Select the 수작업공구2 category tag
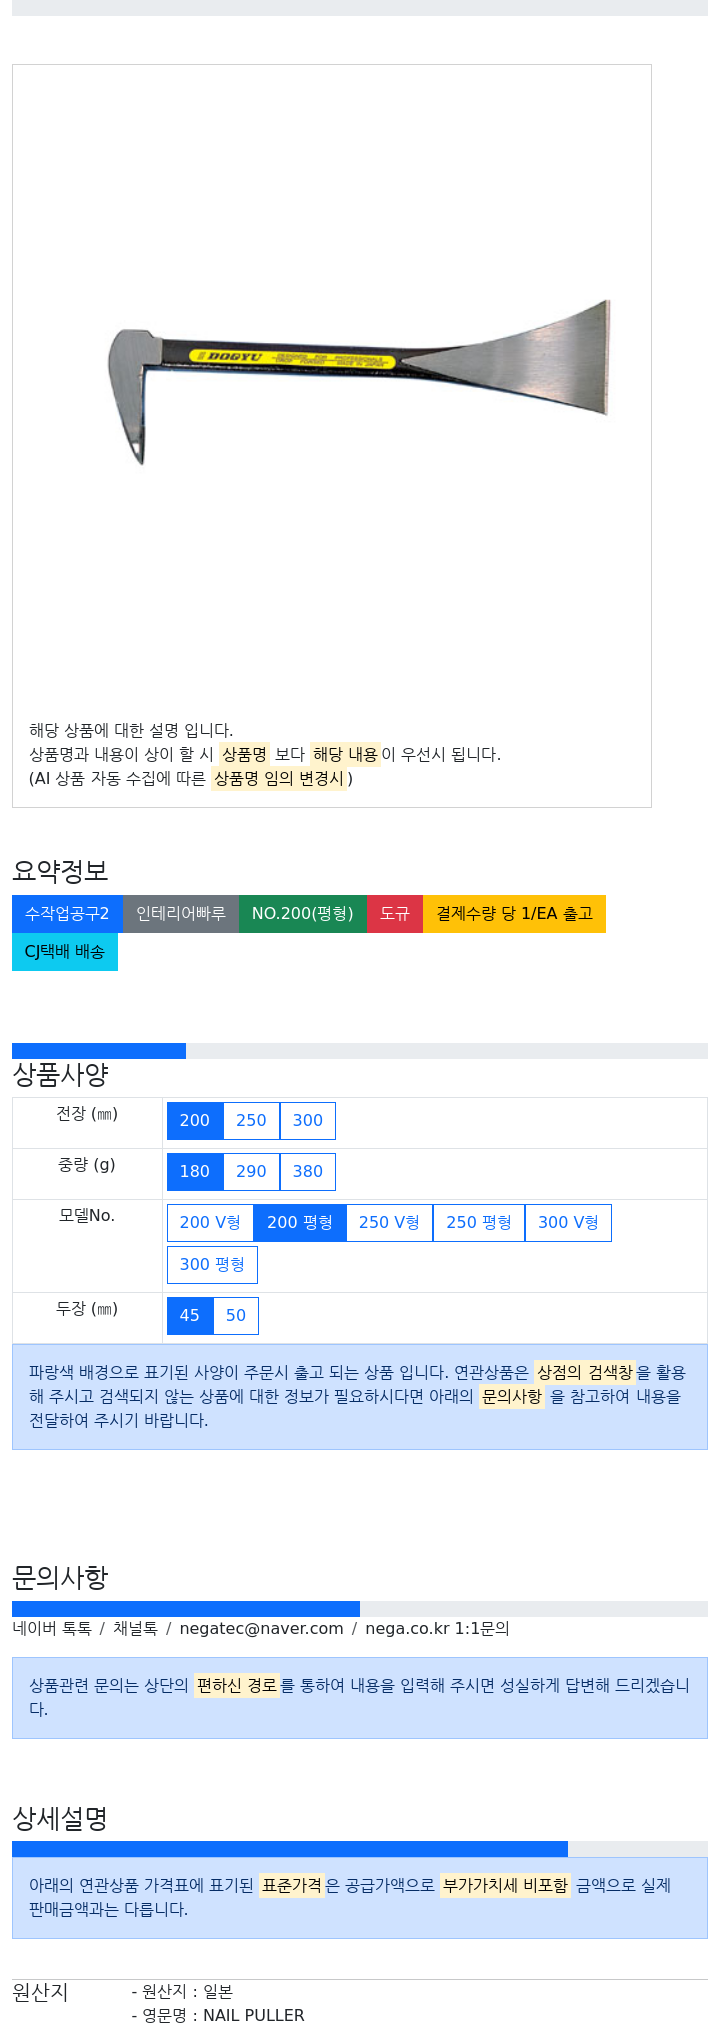 point(67,914)
